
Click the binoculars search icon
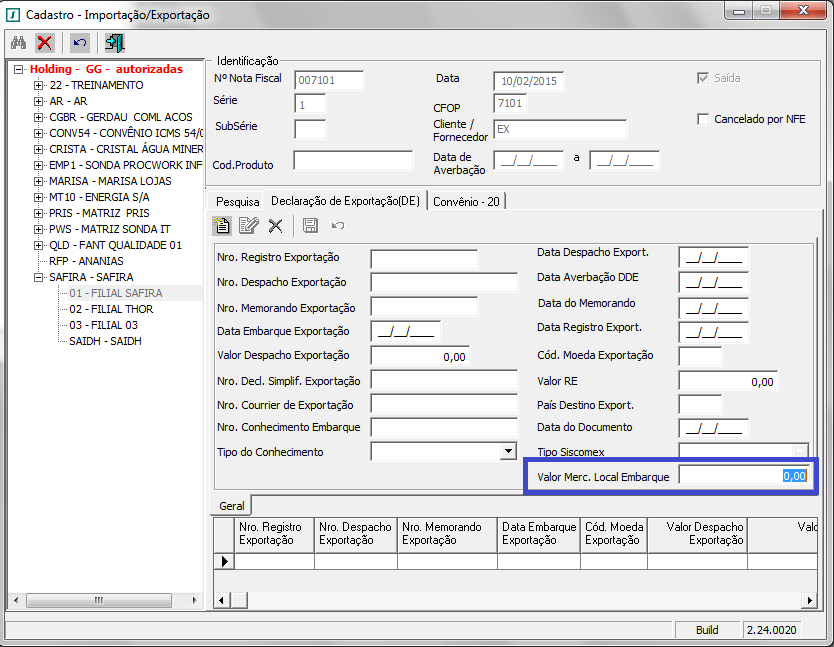tap(18, 43)
